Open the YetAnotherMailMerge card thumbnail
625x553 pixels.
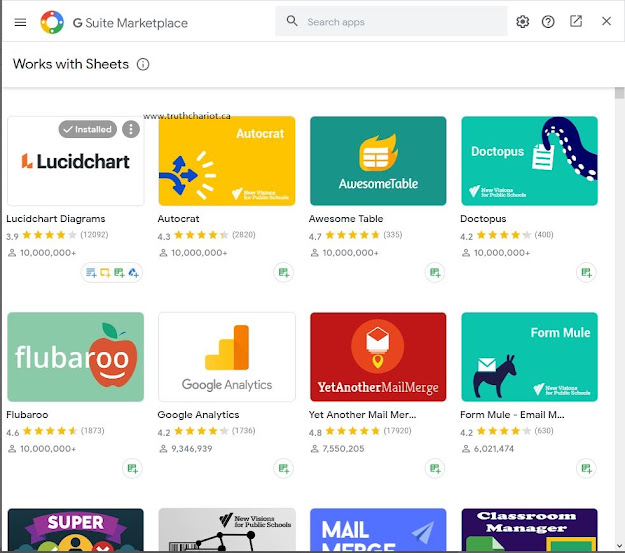(378, 357)
